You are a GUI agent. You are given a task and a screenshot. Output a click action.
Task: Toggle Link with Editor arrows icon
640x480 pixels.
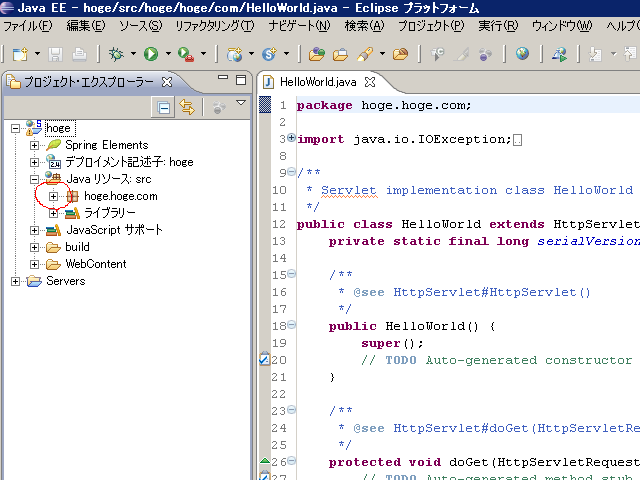pyautogui.click(x=187, y=106)
